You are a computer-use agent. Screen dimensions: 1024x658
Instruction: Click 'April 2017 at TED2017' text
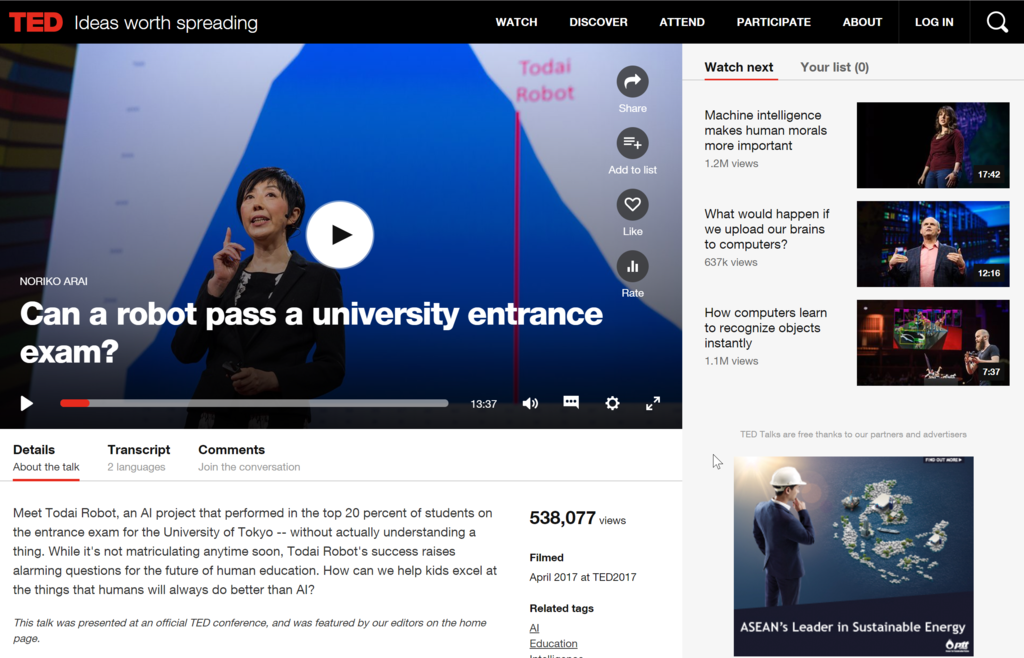coord(583,577)
